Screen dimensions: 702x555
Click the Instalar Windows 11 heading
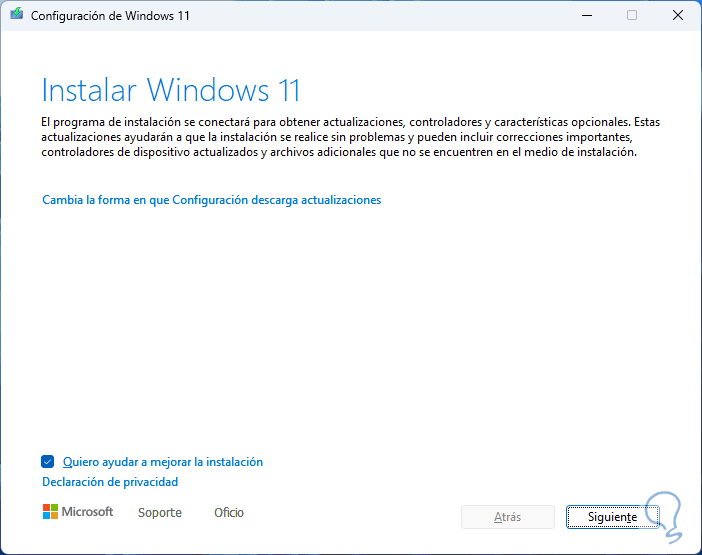[x=171, y=90]
